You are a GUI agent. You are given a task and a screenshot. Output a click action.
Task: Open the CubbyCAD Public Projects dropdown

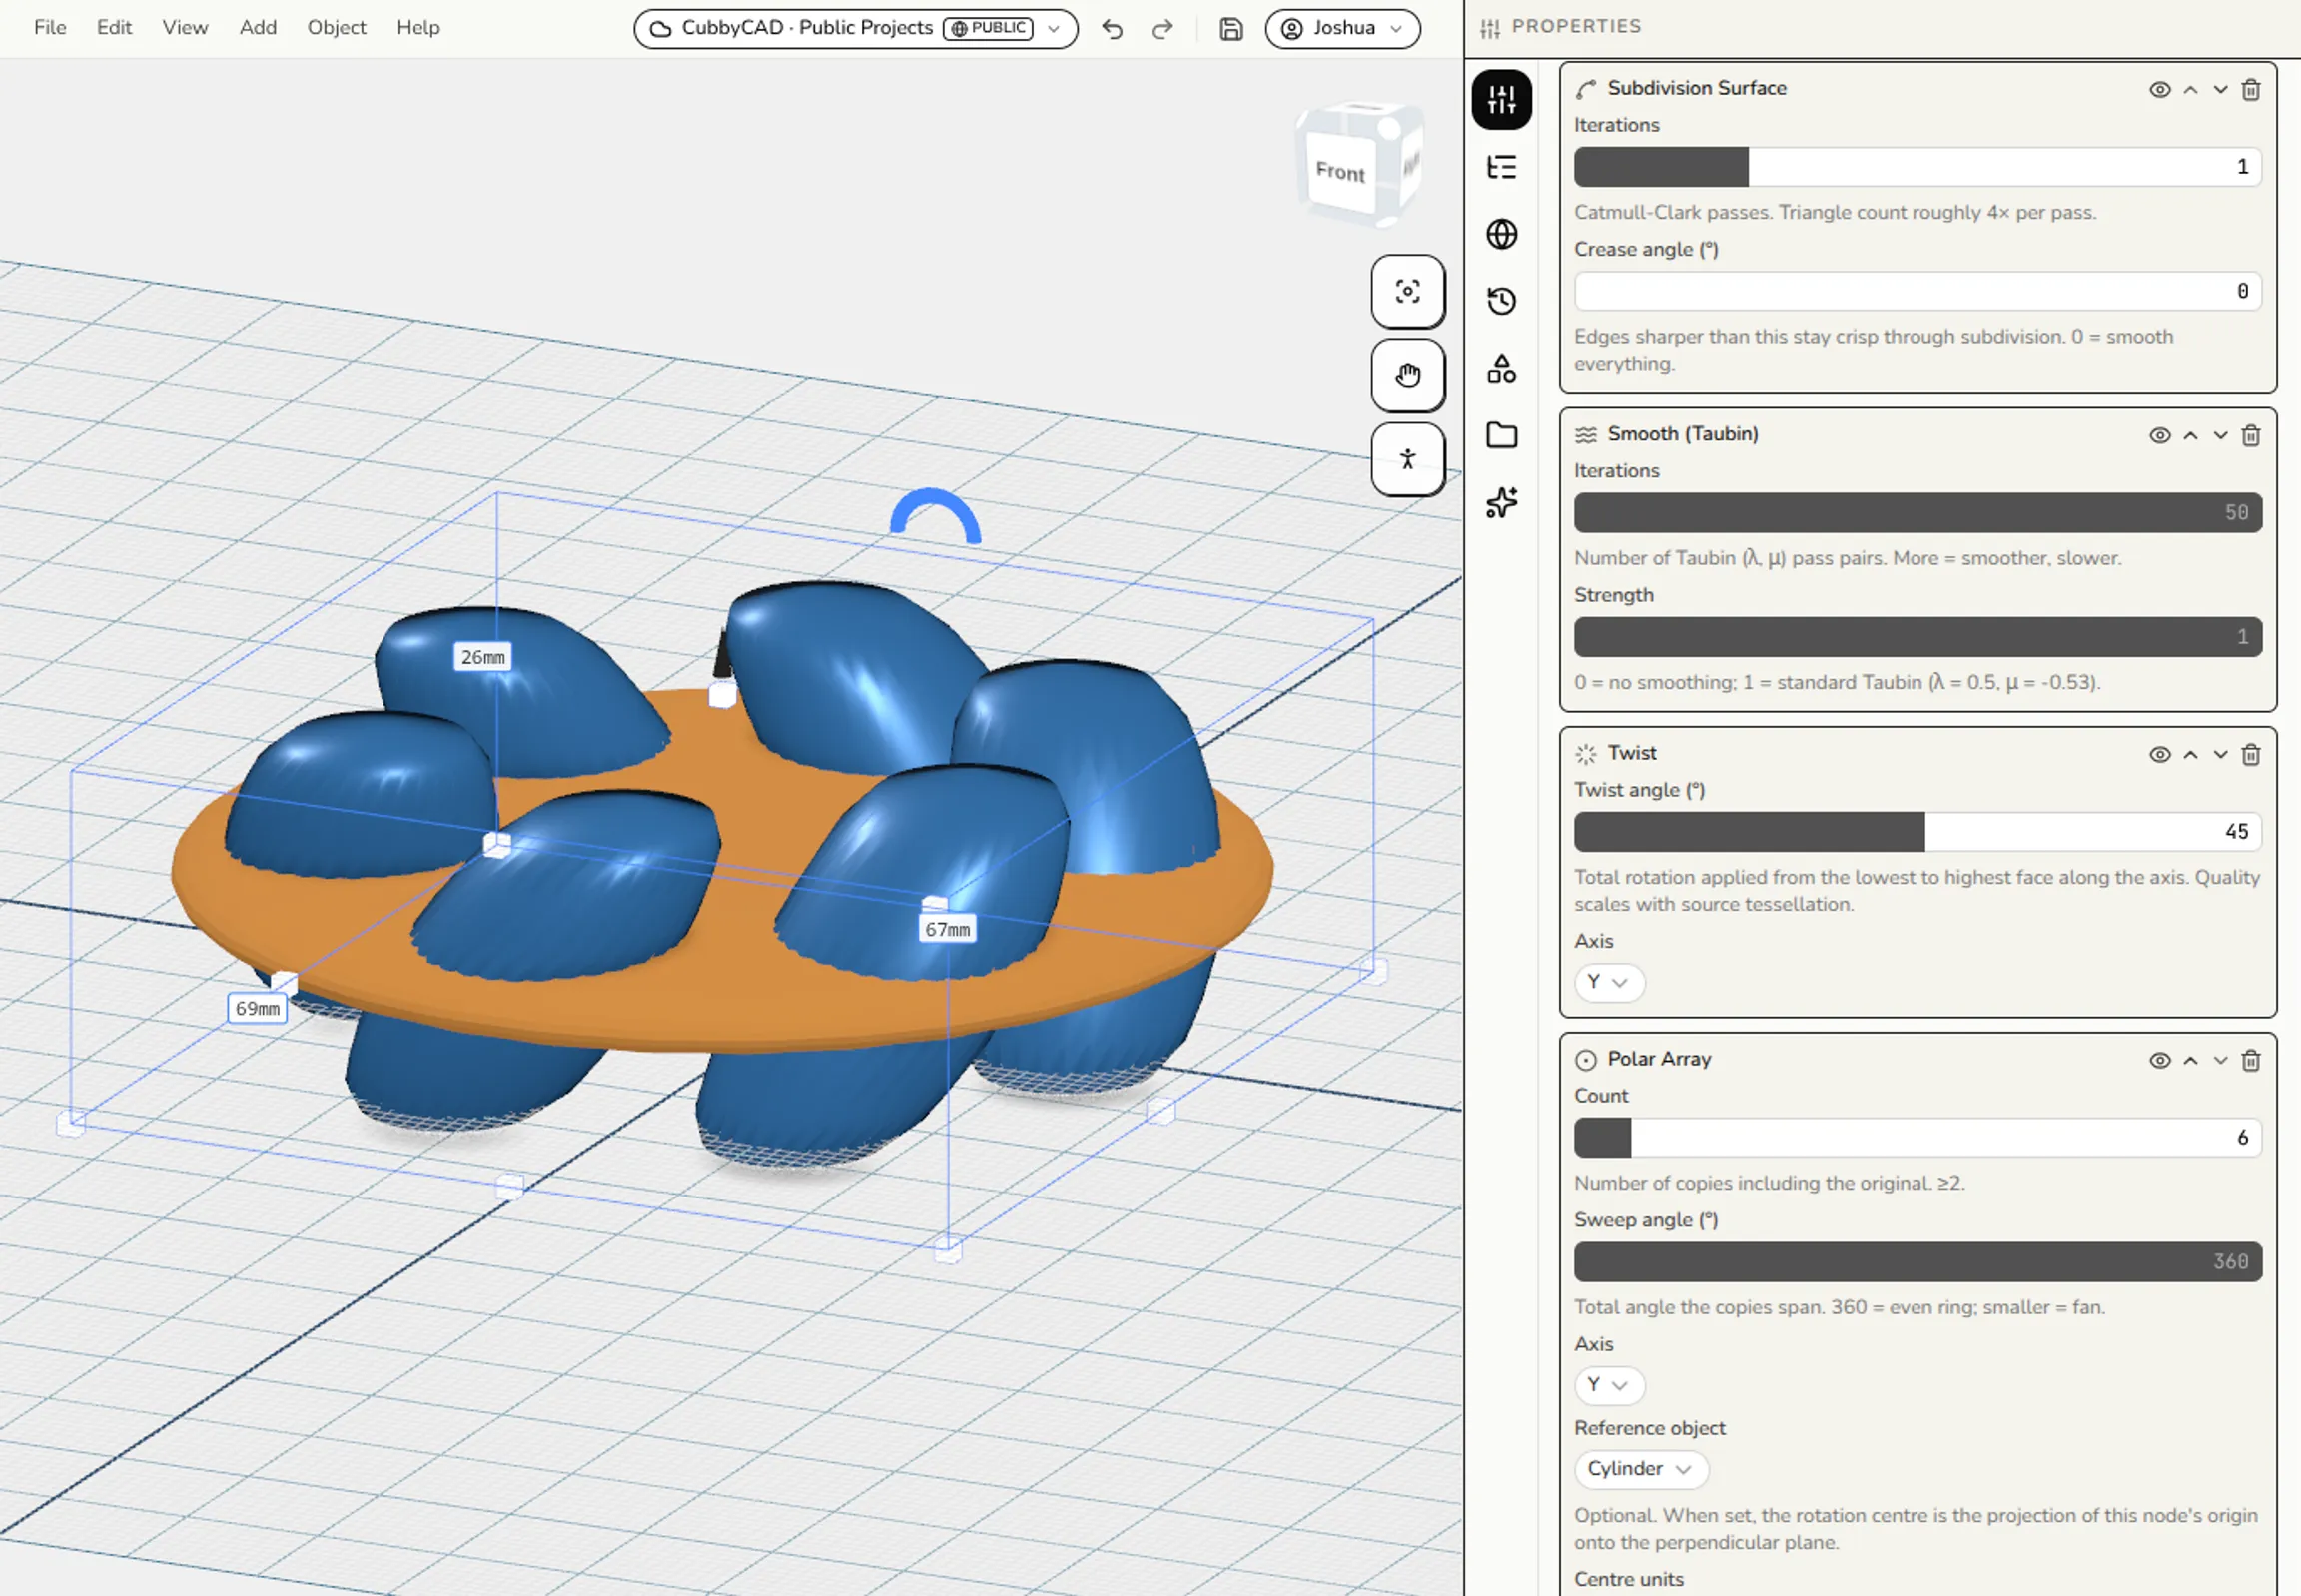(855, 28)
